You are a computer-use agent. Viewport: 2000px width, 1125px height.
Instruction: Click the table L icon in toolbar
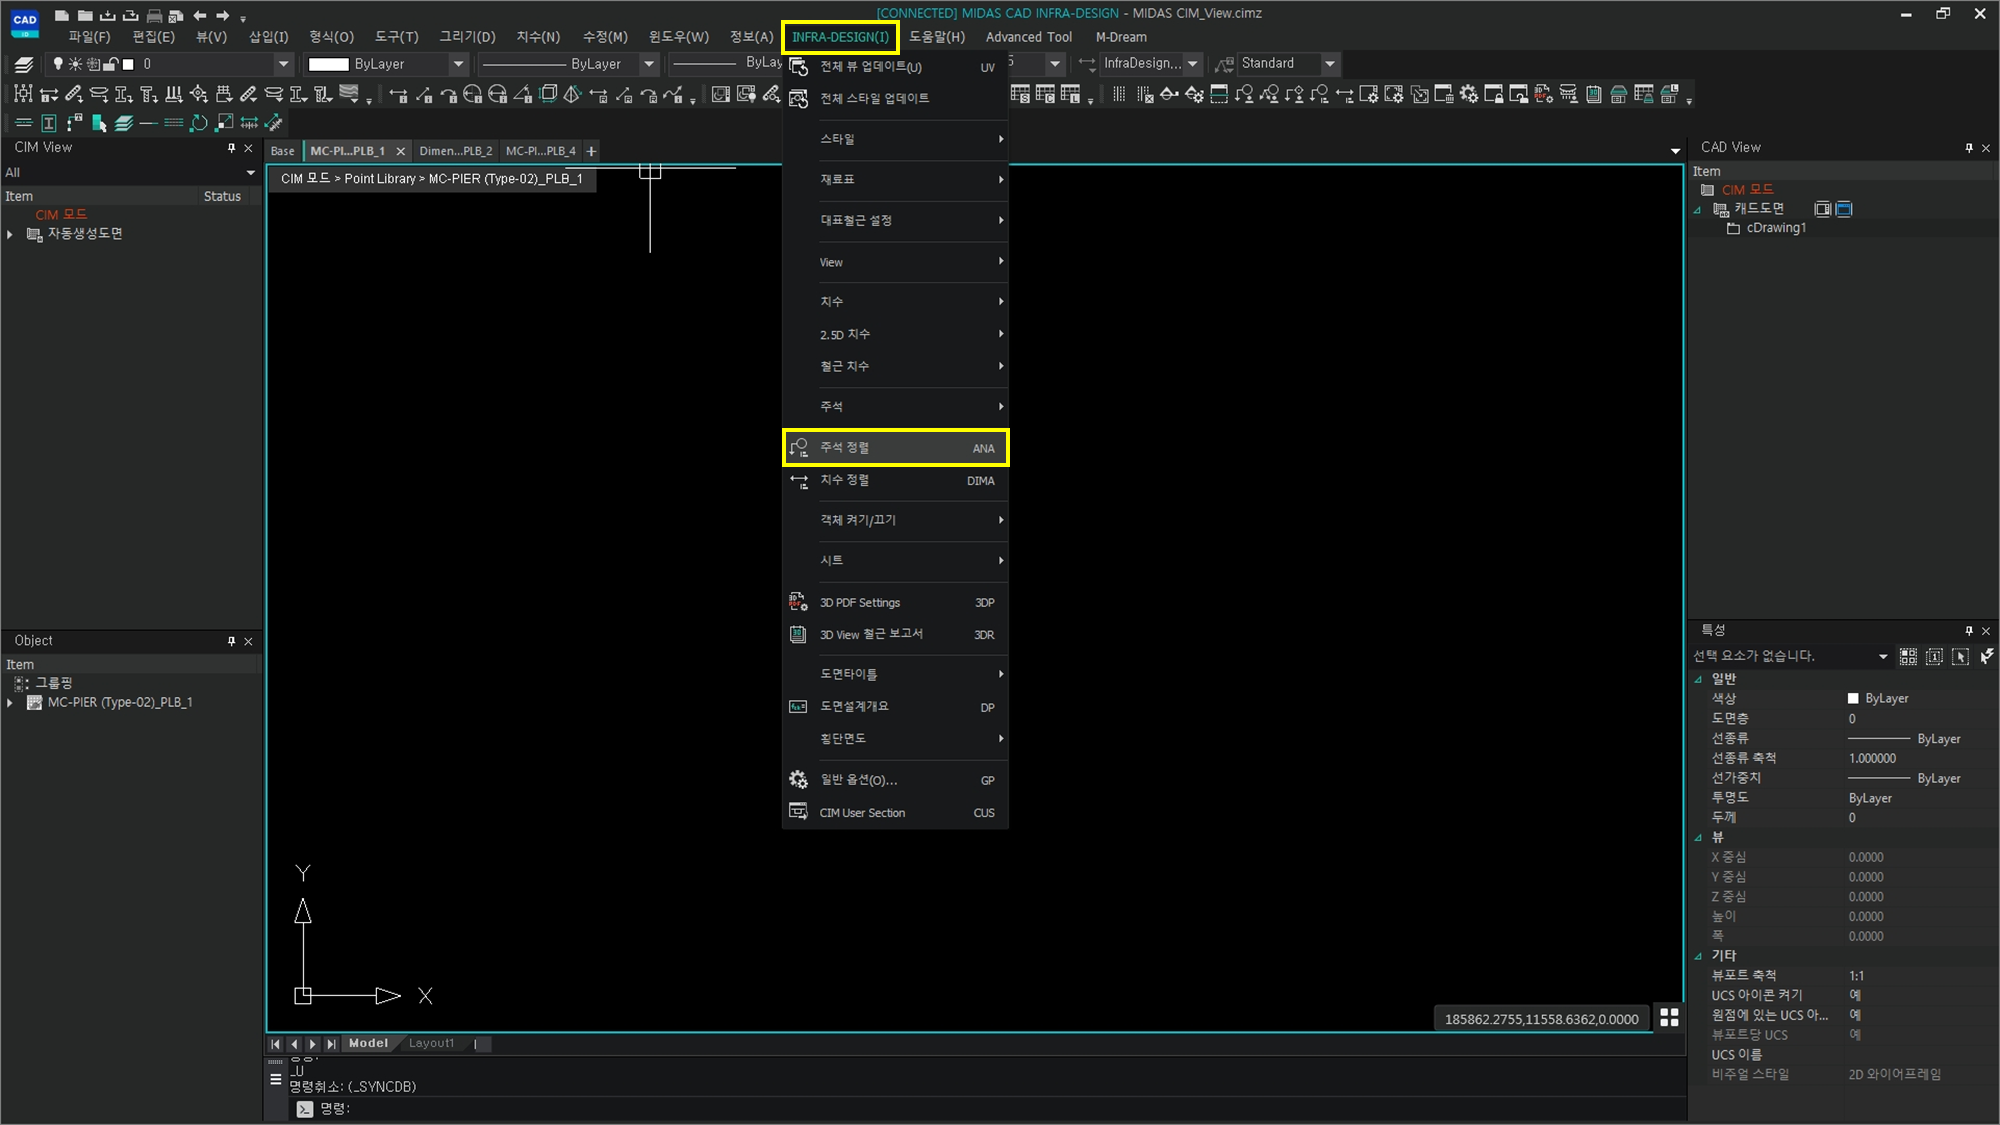click(x=1069, y=94)
